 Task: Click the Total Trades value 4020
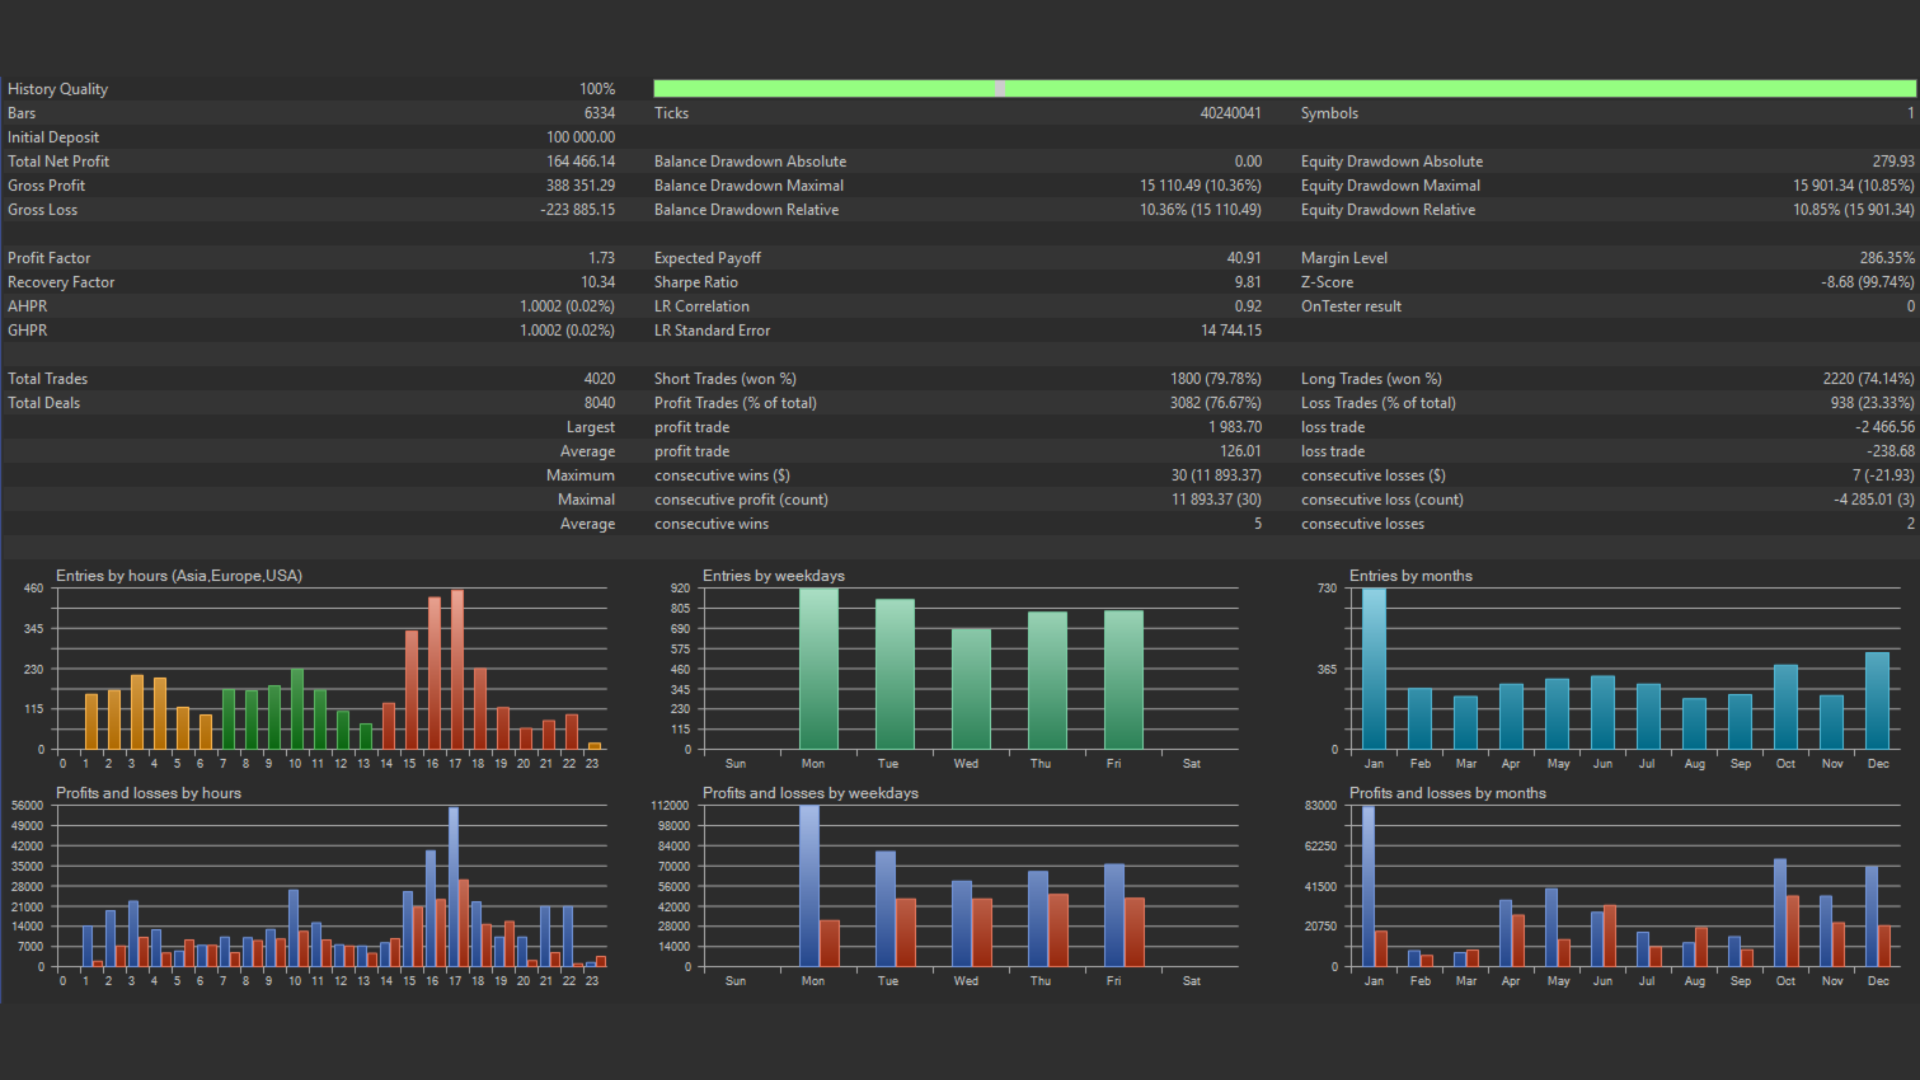coord(599,379)
